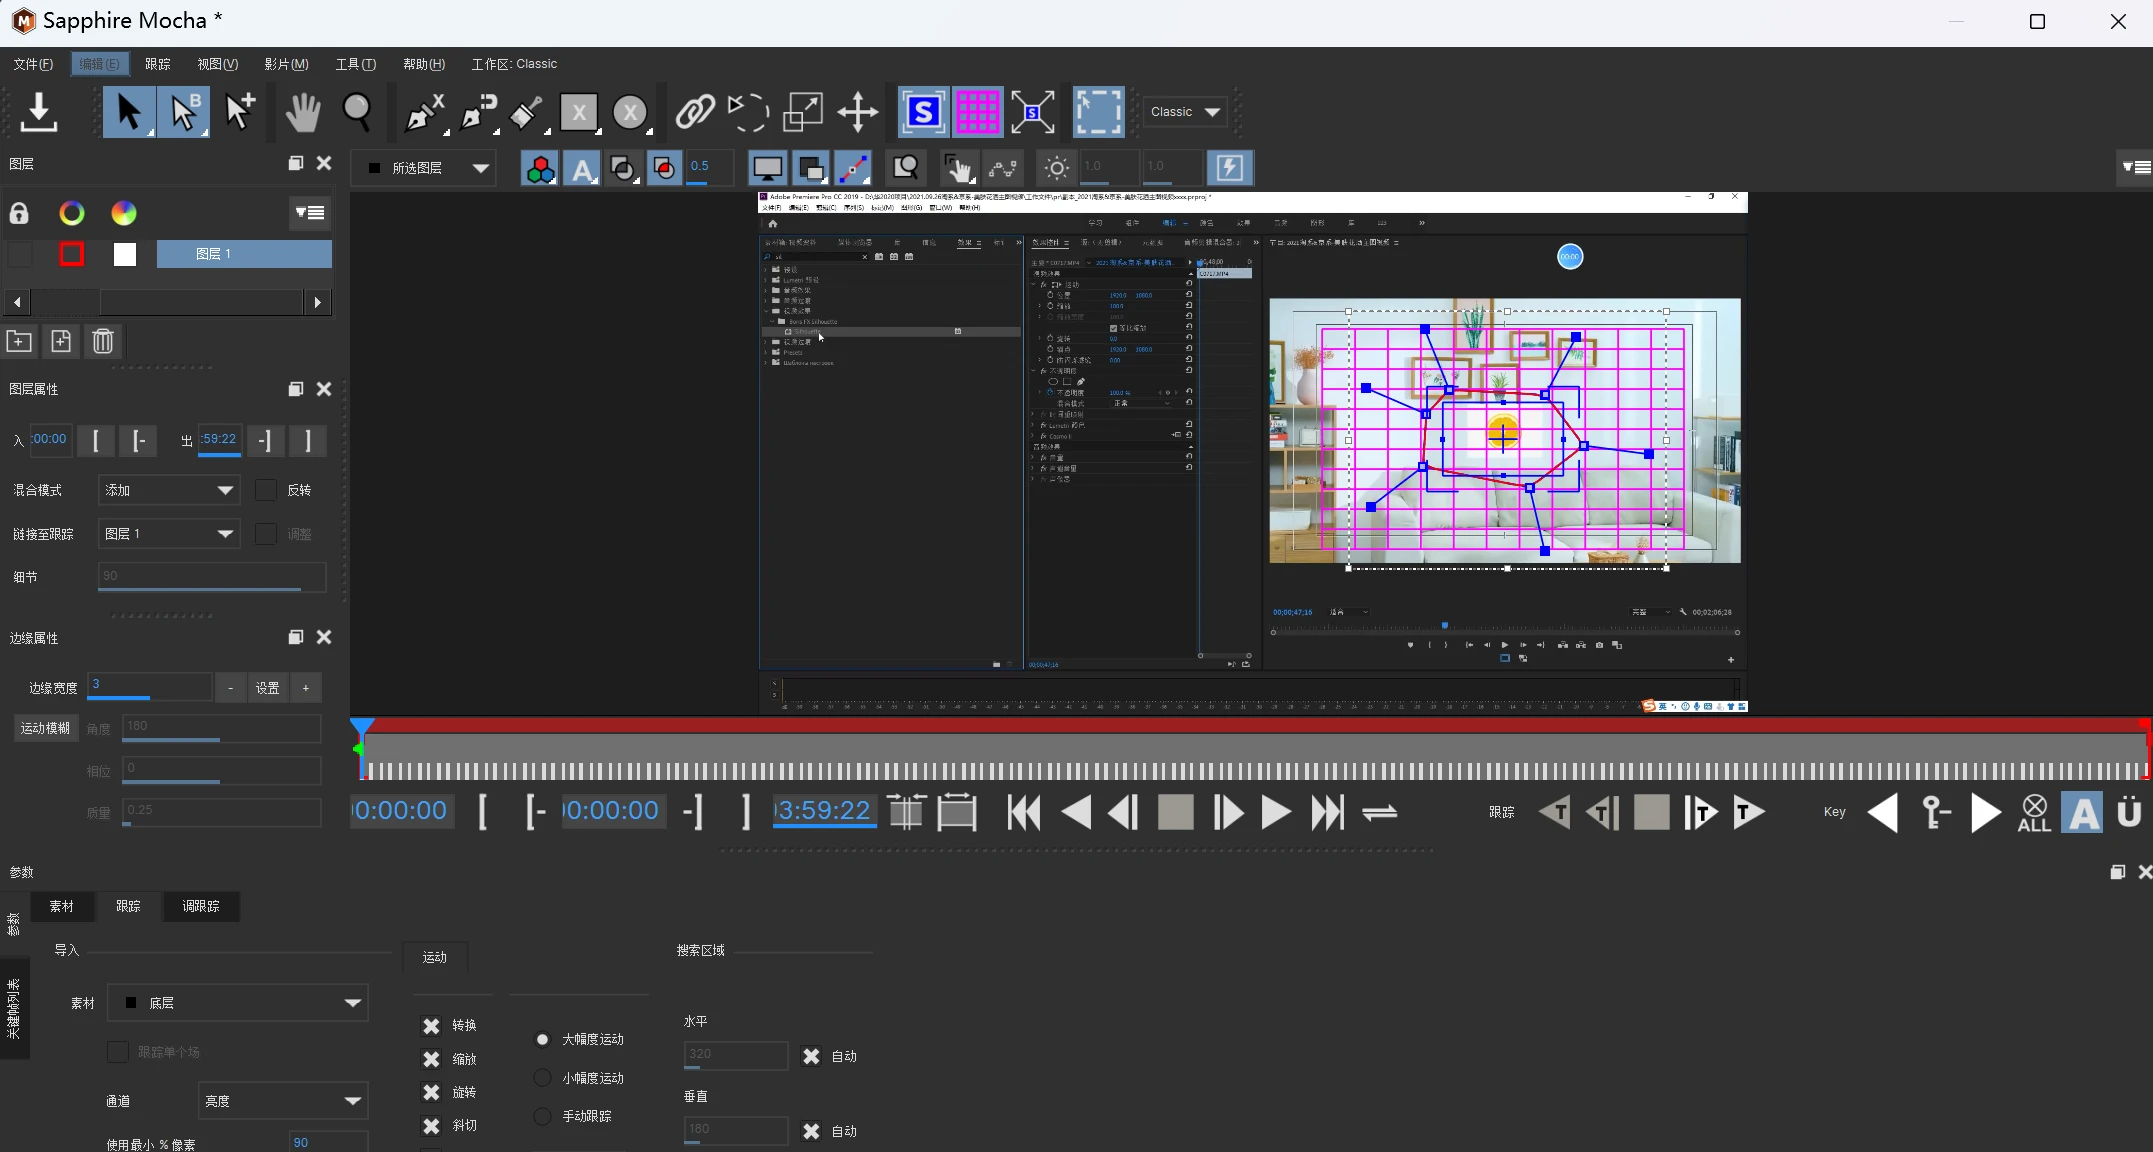Select 小幅度运动 radio button

[542, 1078]
